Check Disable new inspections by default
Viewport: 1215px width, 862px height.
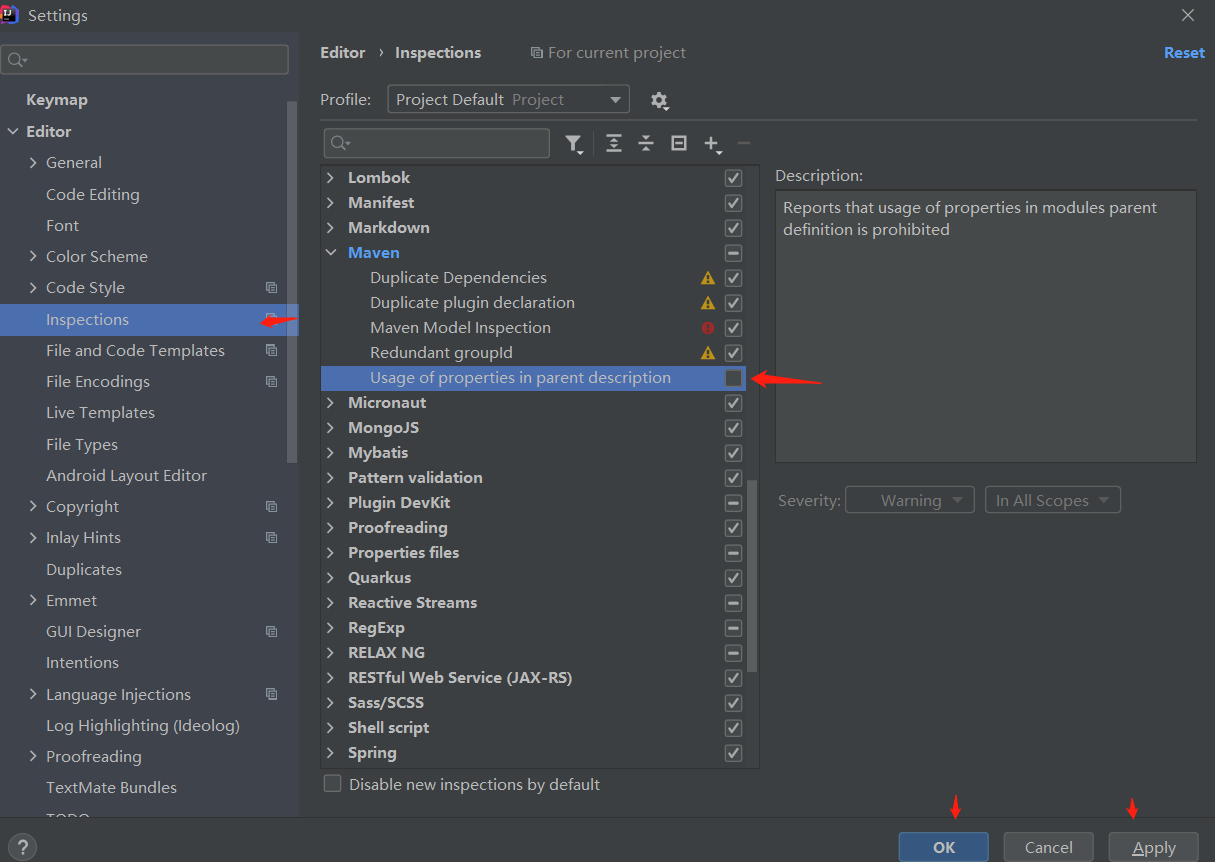[x=332, y=784]
